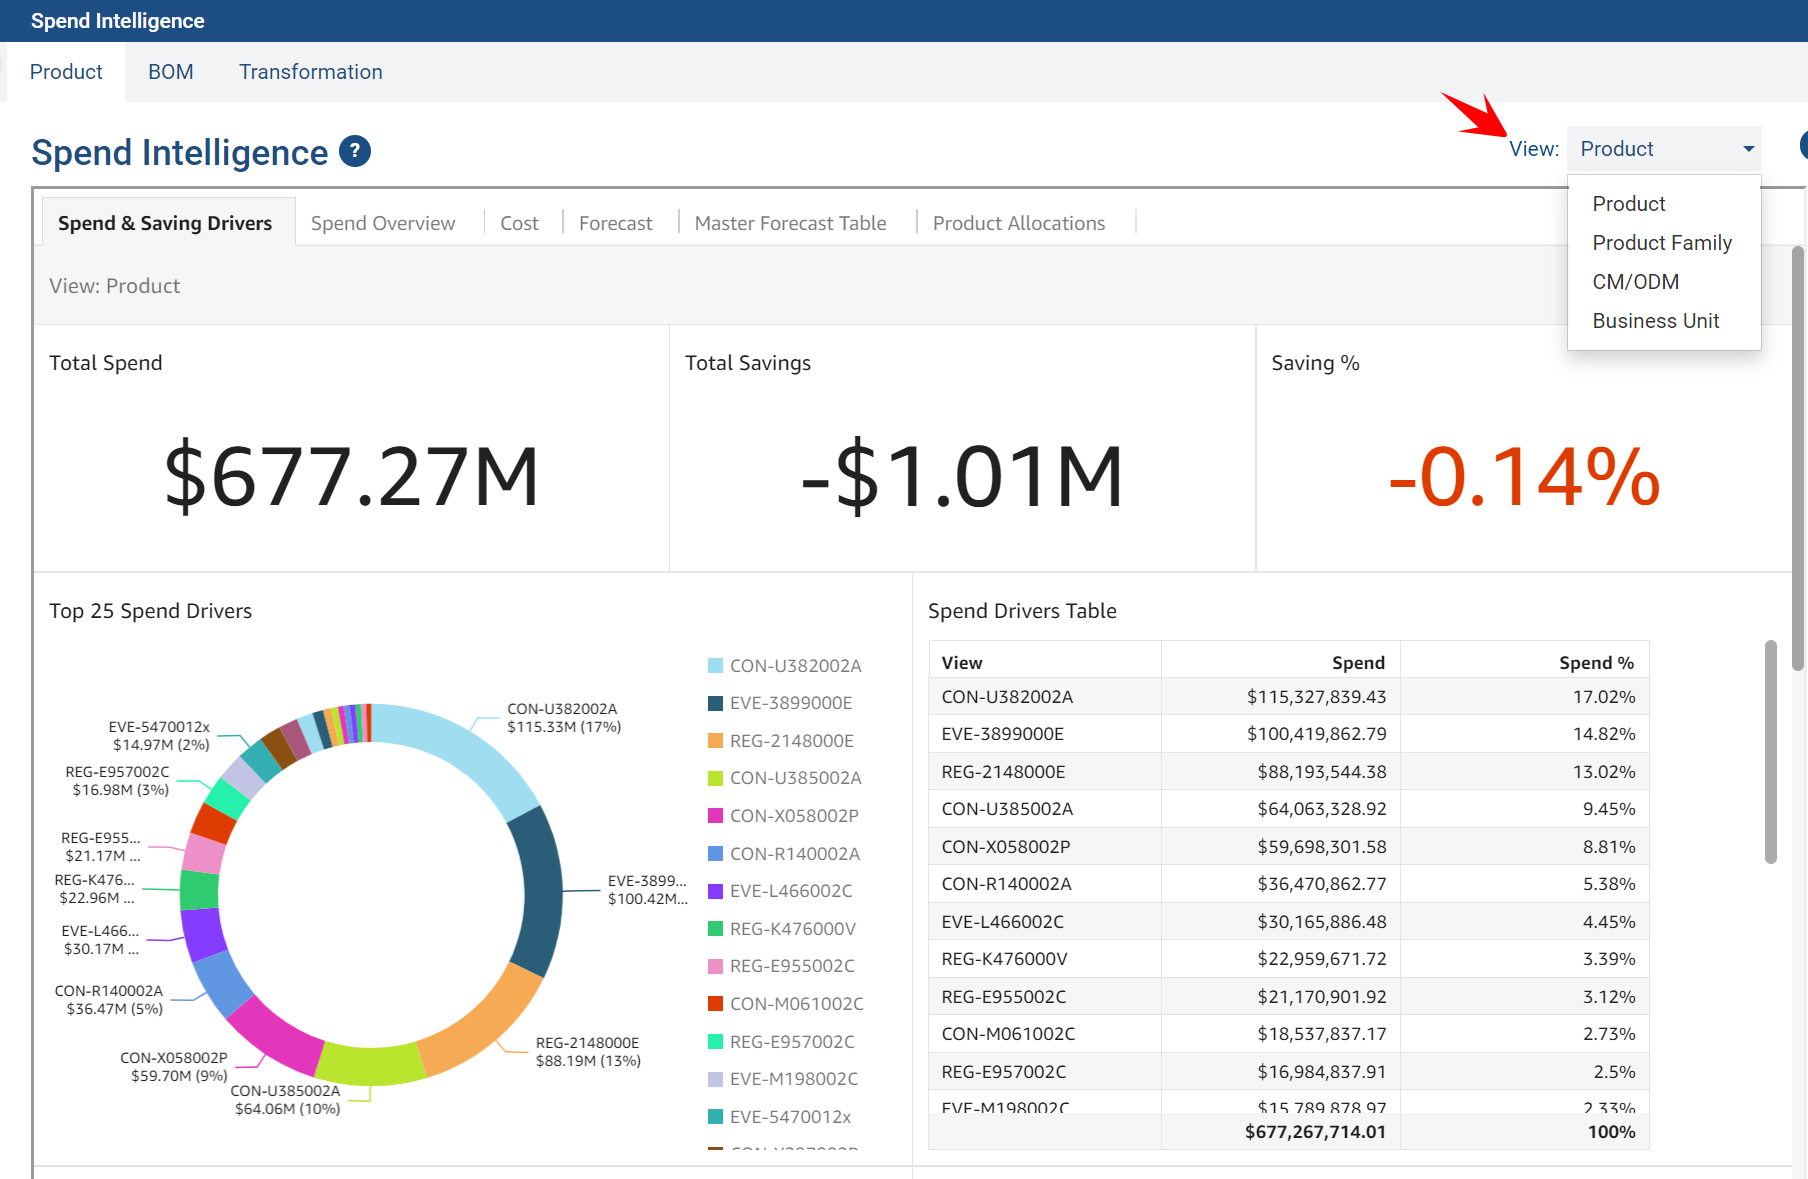
Task: Choose Product Family from the View list
Action: click(1661, 243)
